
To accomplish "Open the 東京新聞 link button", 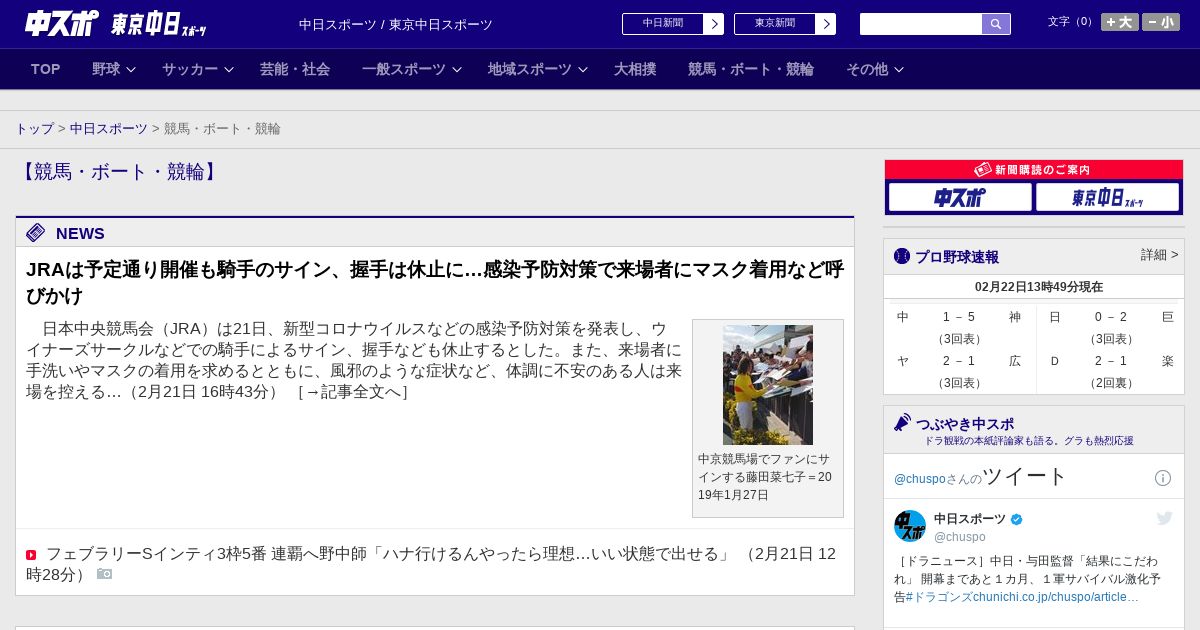I will tap(775, 24).
